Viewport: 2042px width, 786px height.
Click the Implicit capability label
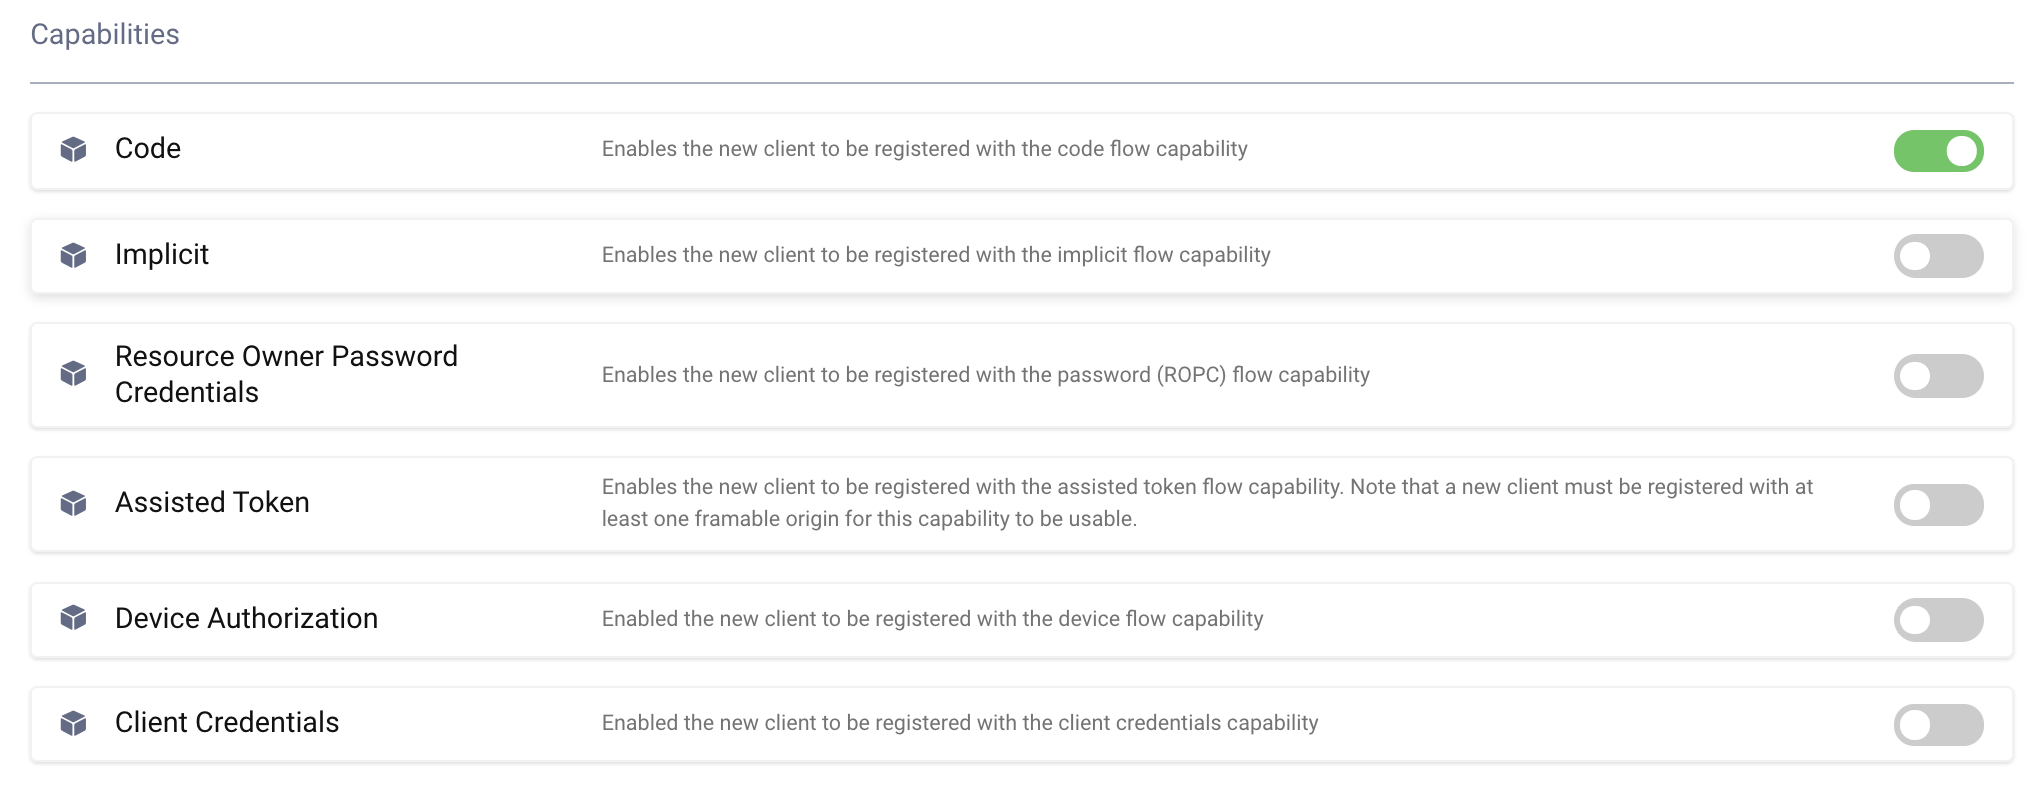[162, 255]
